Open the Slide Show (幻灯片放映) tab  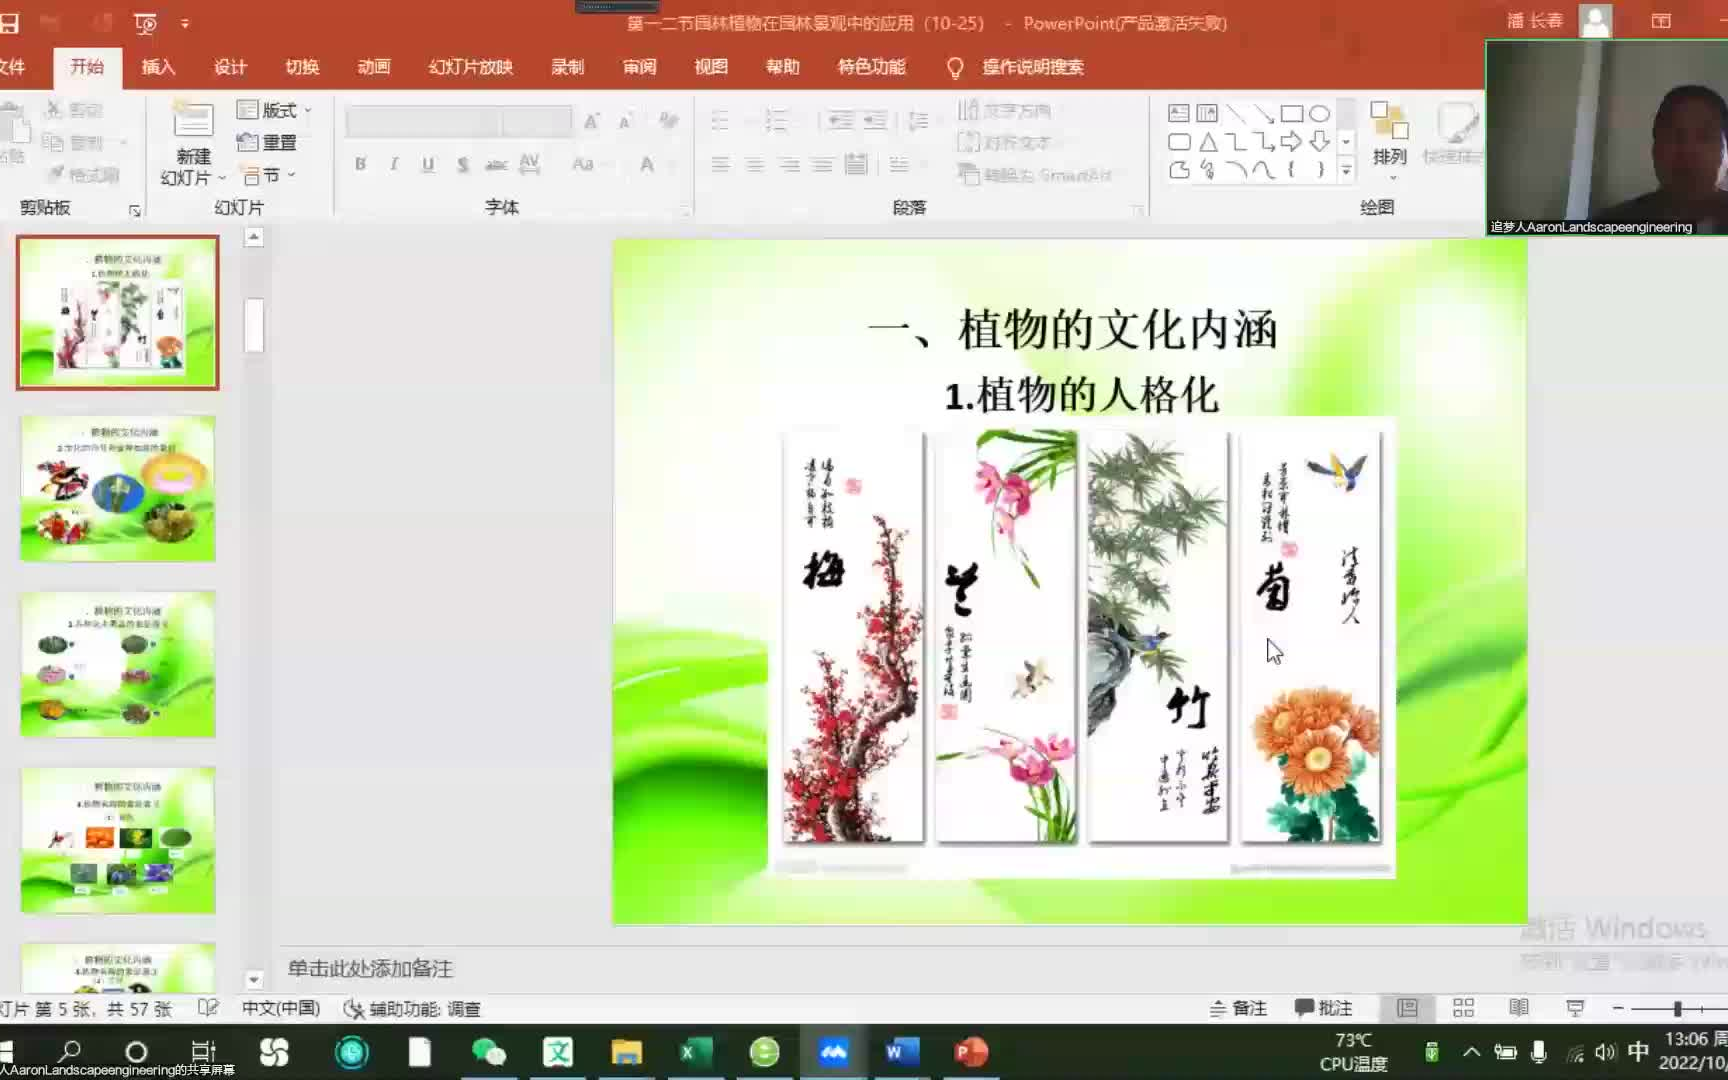(471, 67)
